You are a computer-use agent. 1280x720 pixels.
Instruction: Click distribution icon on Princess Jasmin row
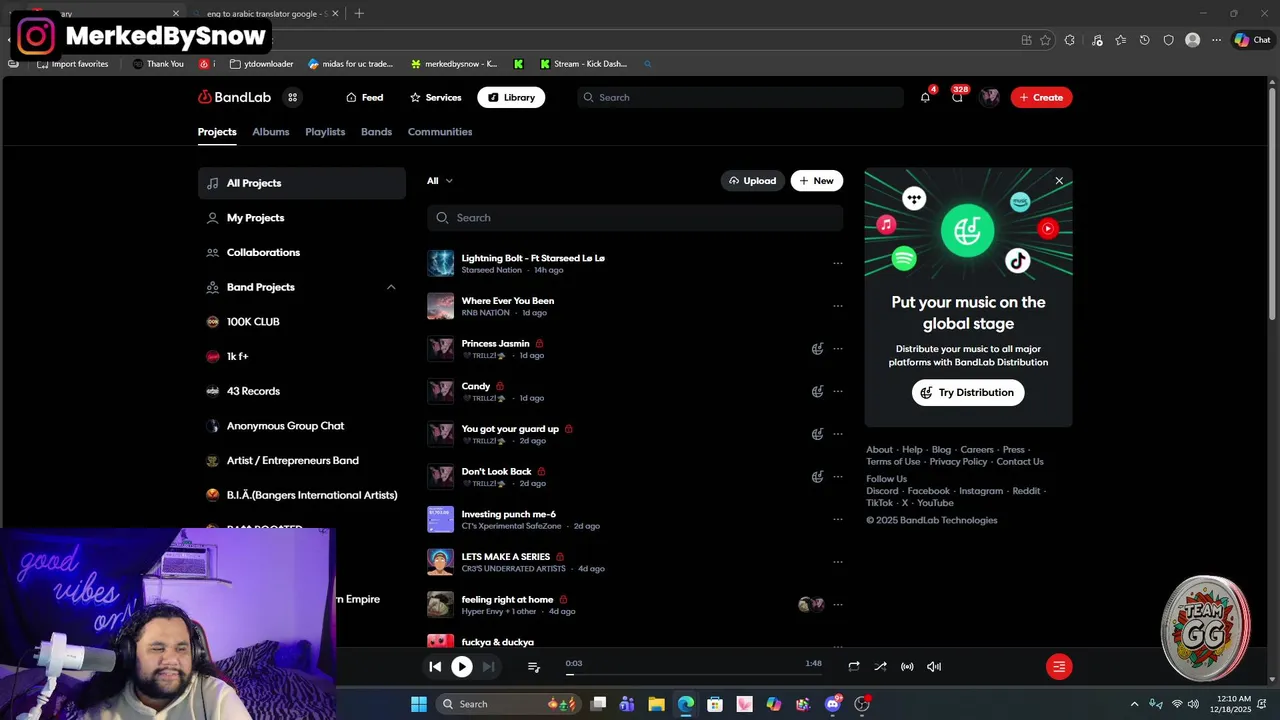click(817, 349)
